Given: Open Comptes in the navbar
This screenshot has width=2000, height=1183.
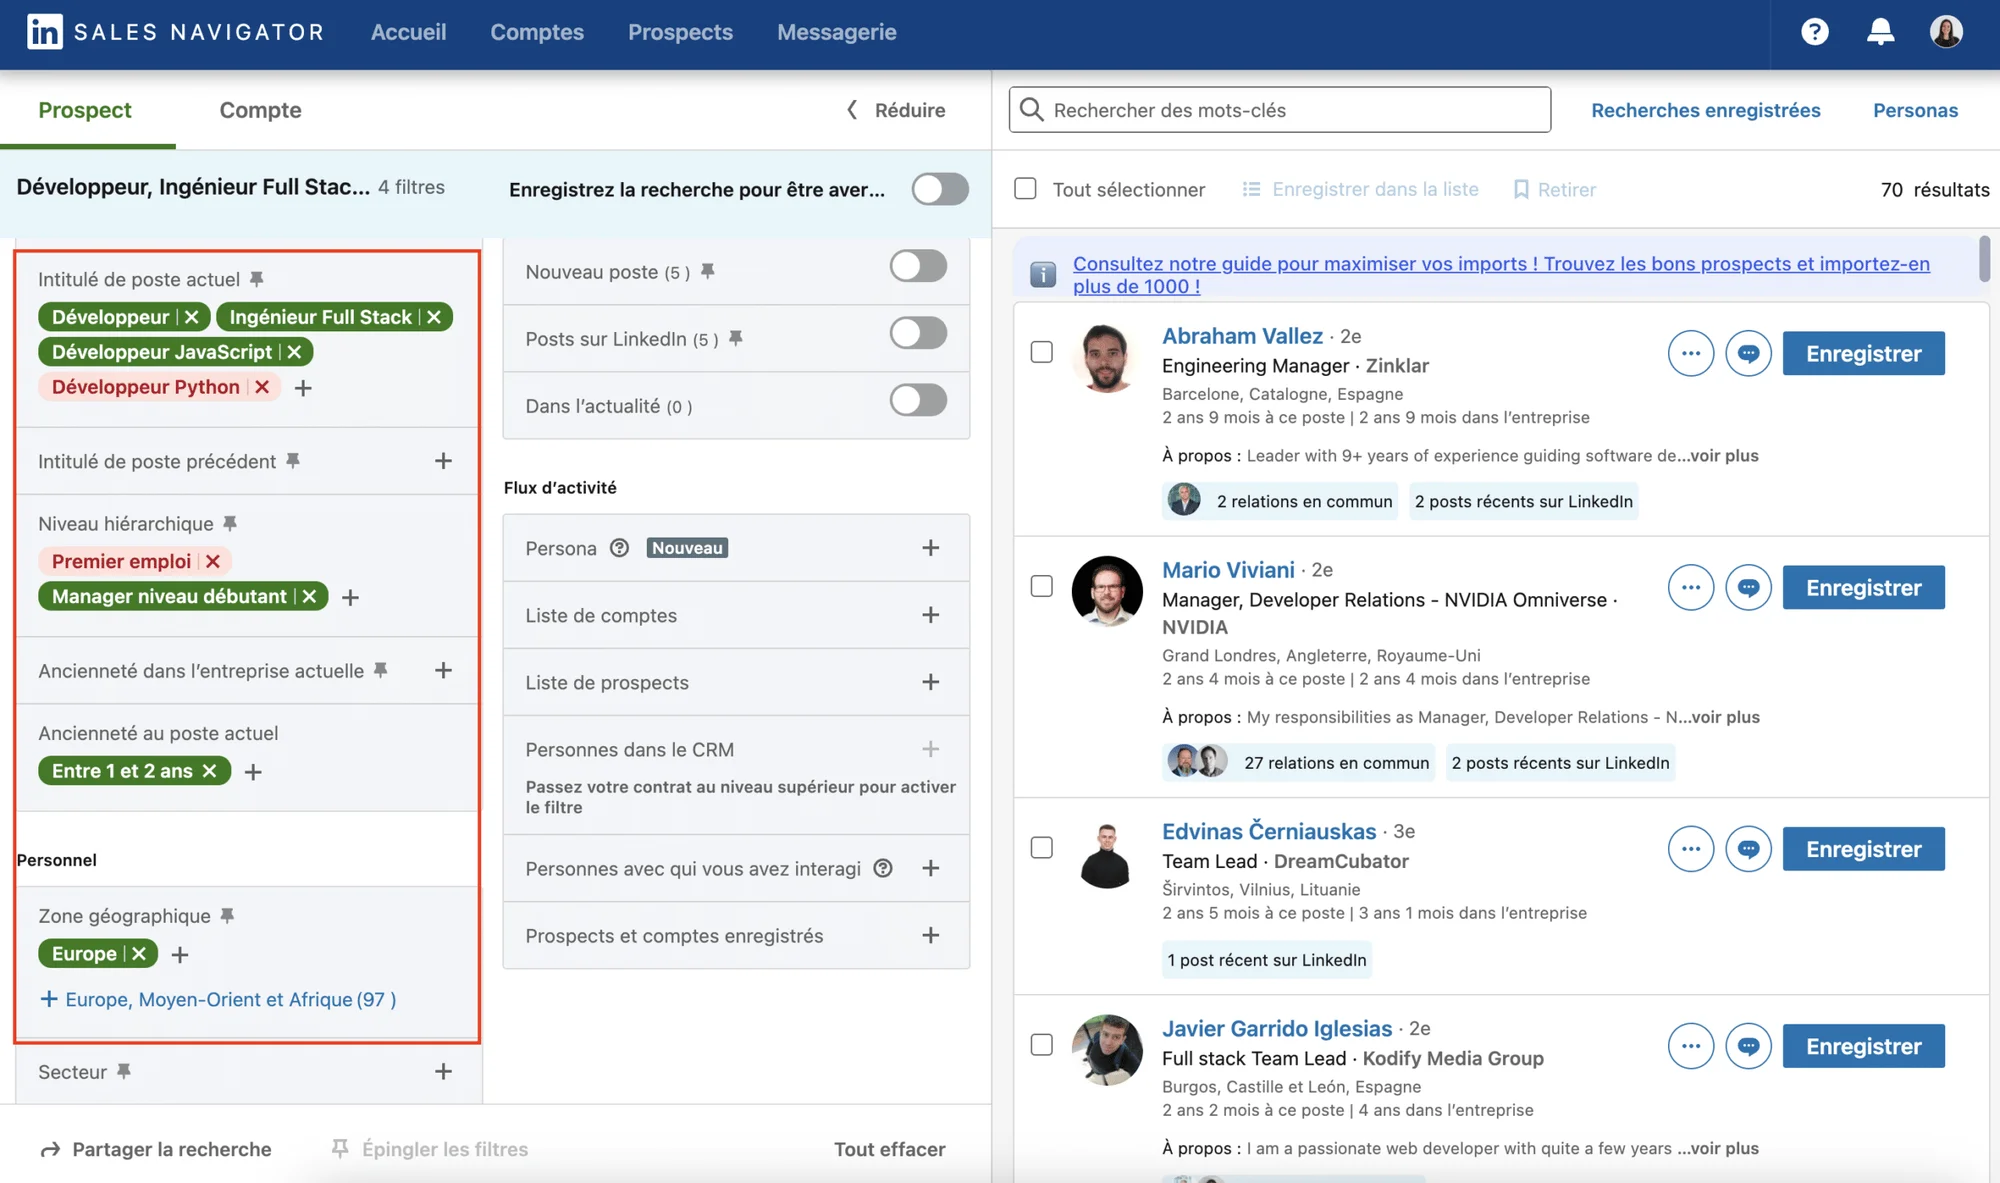Looking at the screenshot, I should pyautogui.click(x=537, y=32).
